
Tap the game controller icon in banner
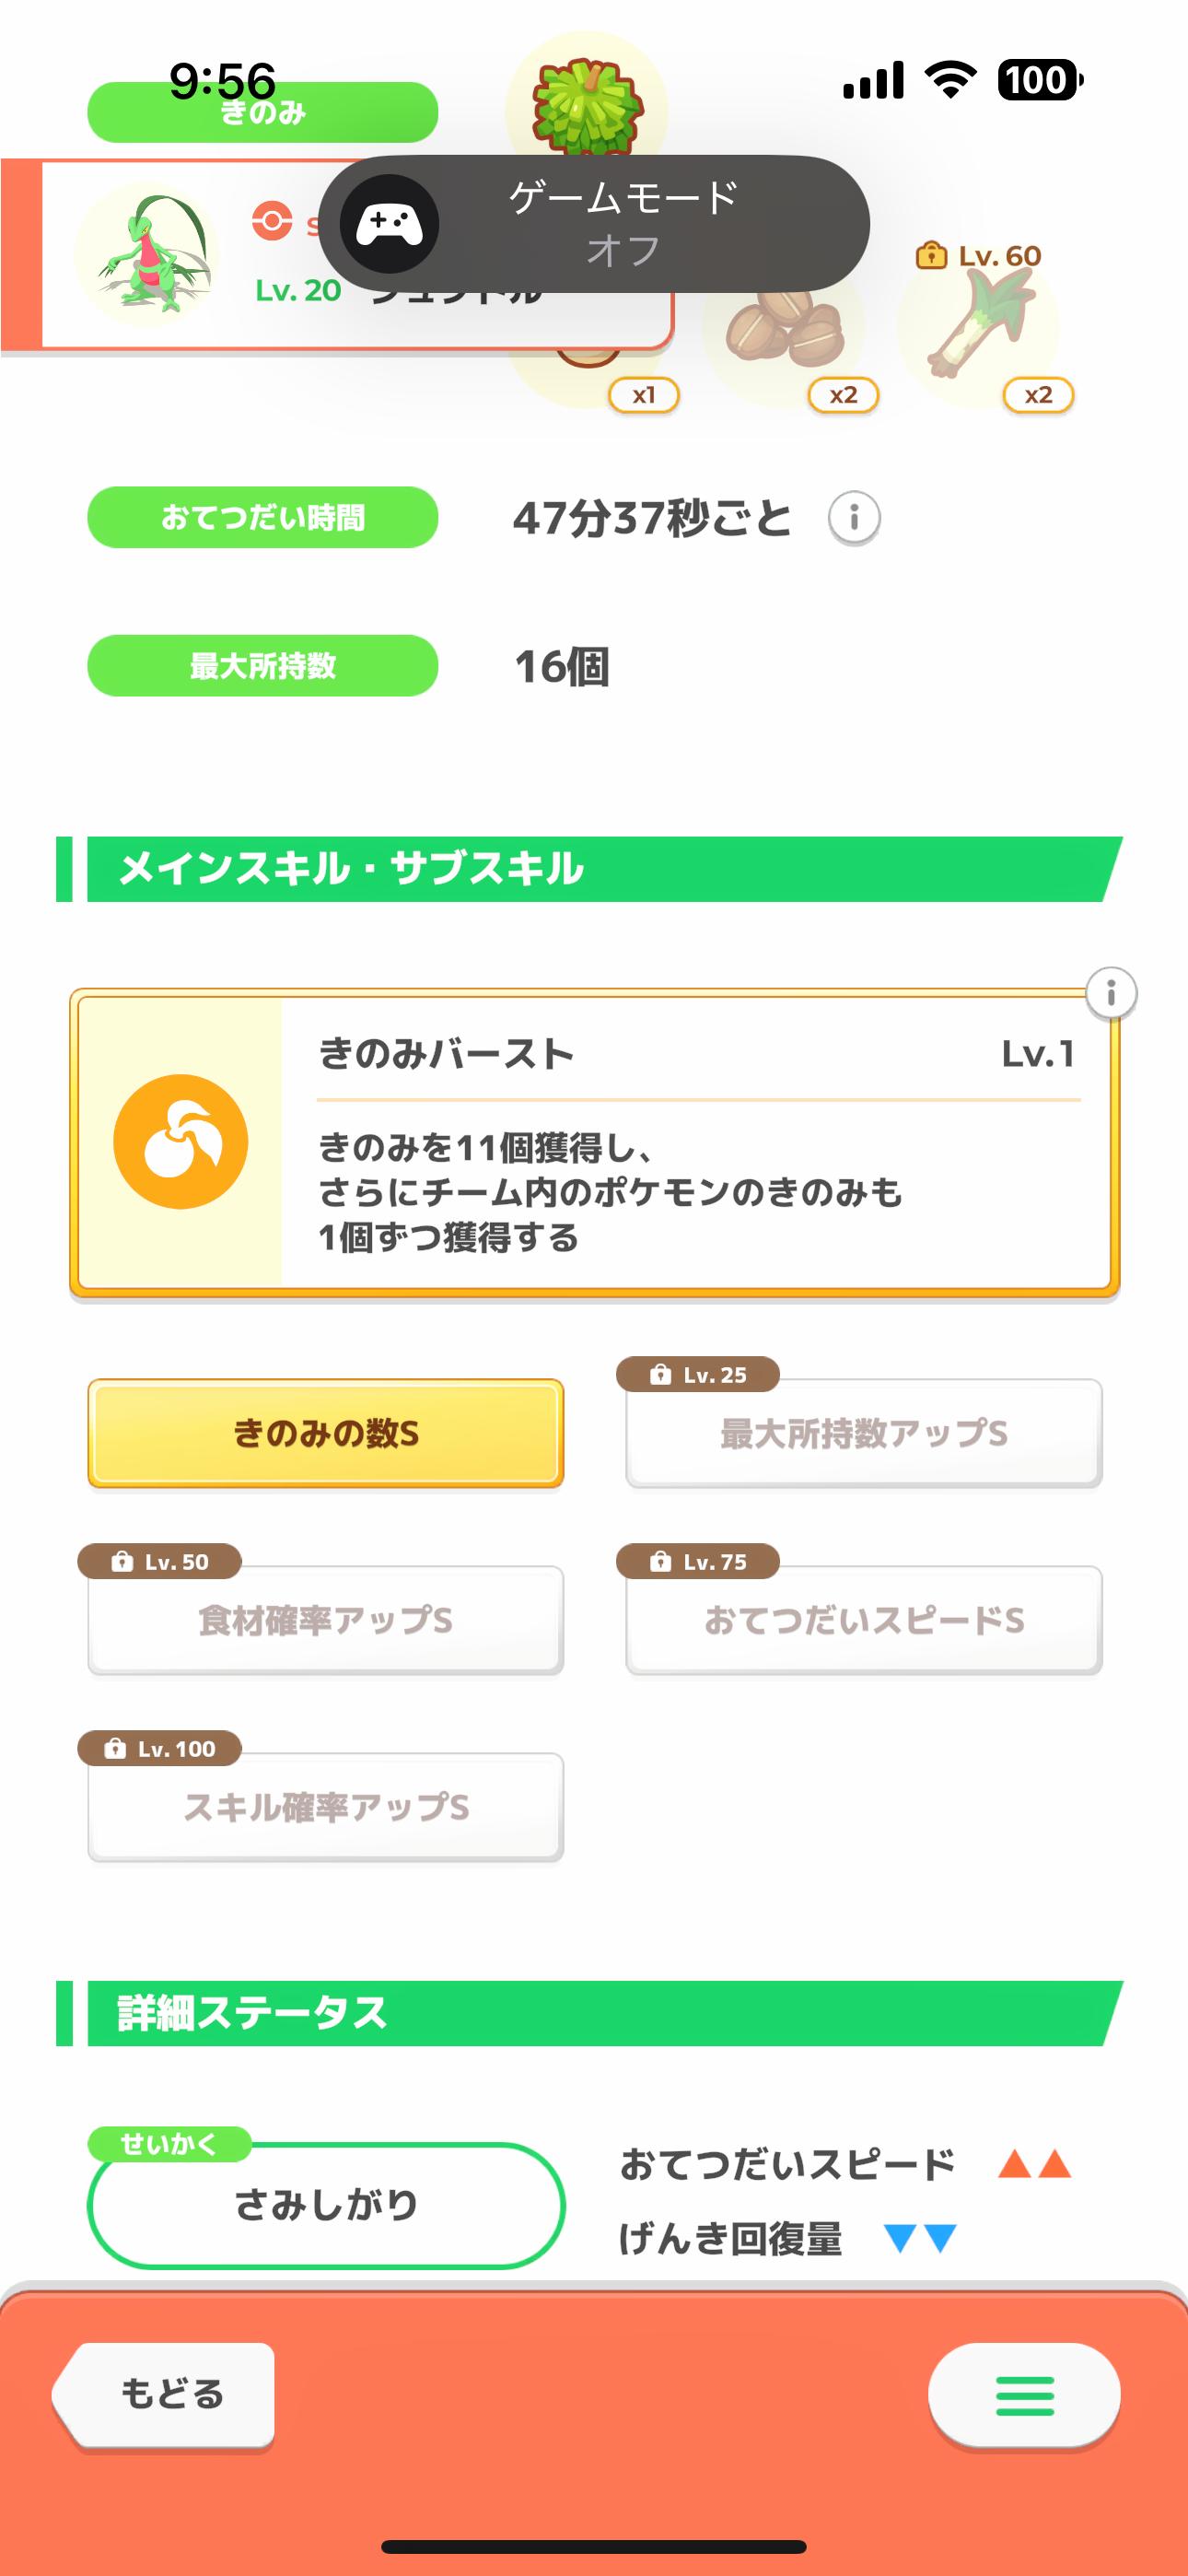coord(389,224)
